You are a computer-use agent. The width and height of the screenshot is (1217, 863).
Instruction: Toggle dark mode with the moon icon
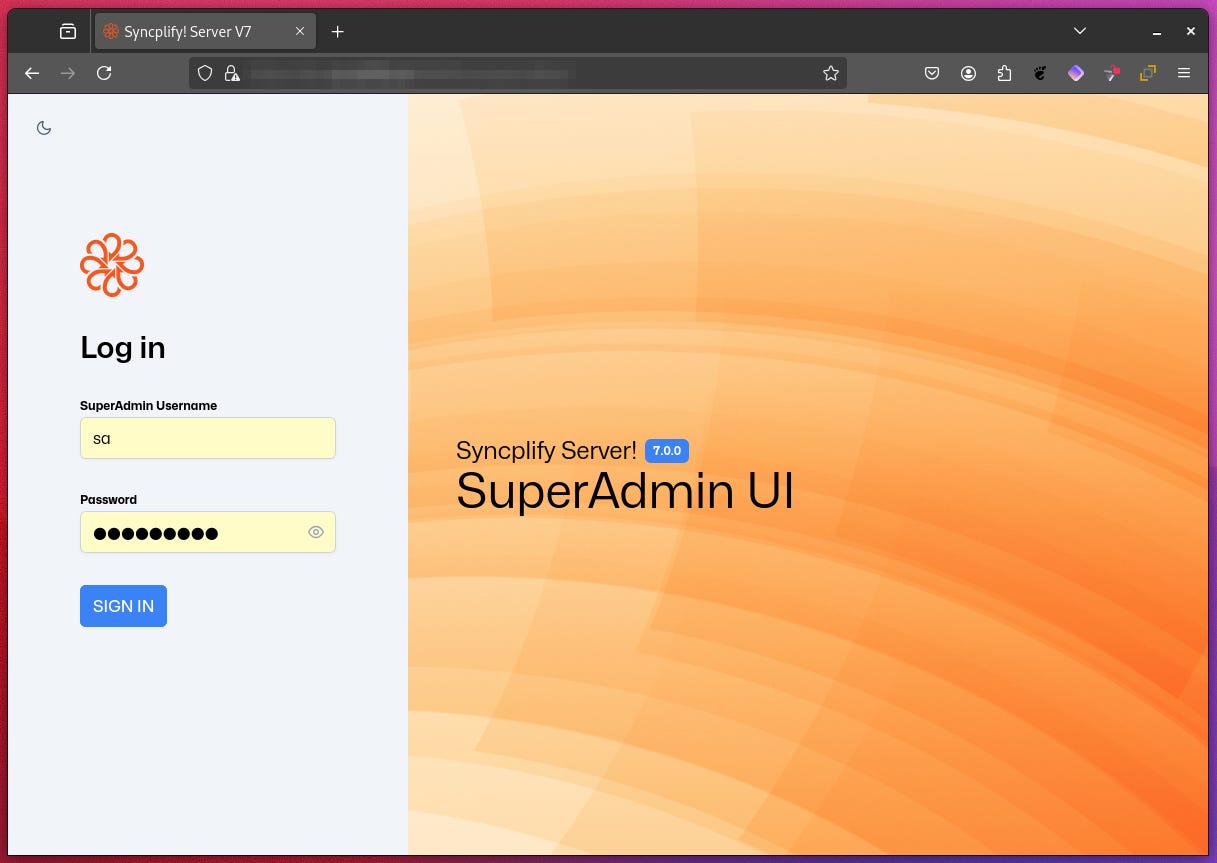pyautogui.click(x=44, y=128)
